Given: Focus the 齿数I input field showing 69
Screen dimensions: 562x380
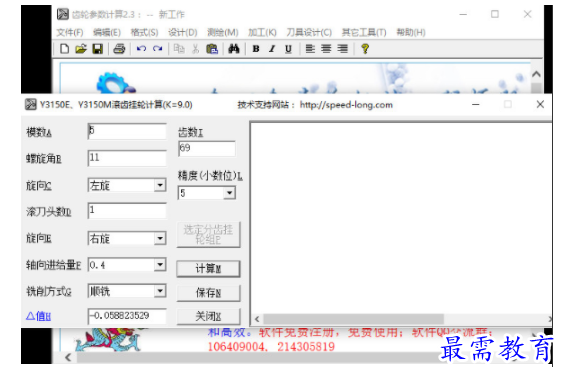Looking at the screenshot, I should click(x=207, y=148).
